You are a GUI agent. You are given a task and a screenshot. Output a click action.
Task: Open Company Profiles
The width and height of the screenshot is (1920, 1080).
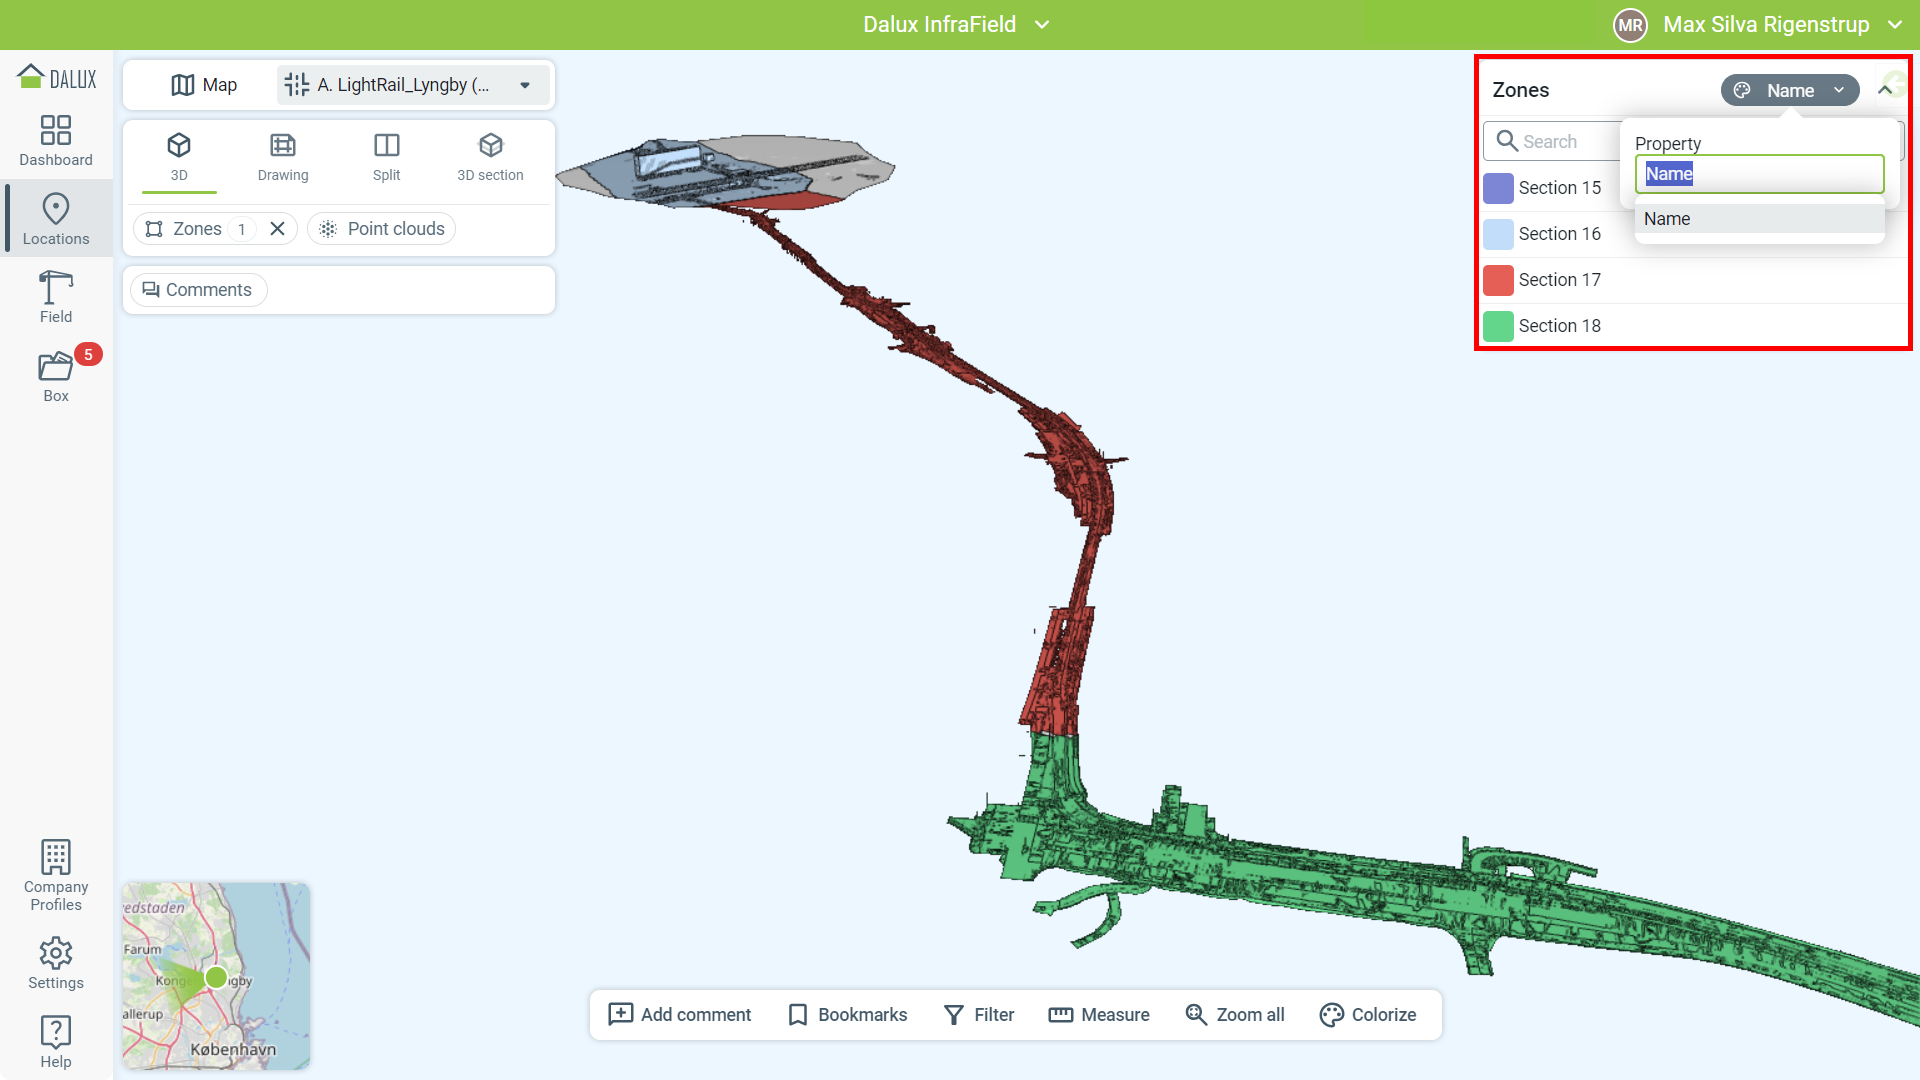(56, 876)
